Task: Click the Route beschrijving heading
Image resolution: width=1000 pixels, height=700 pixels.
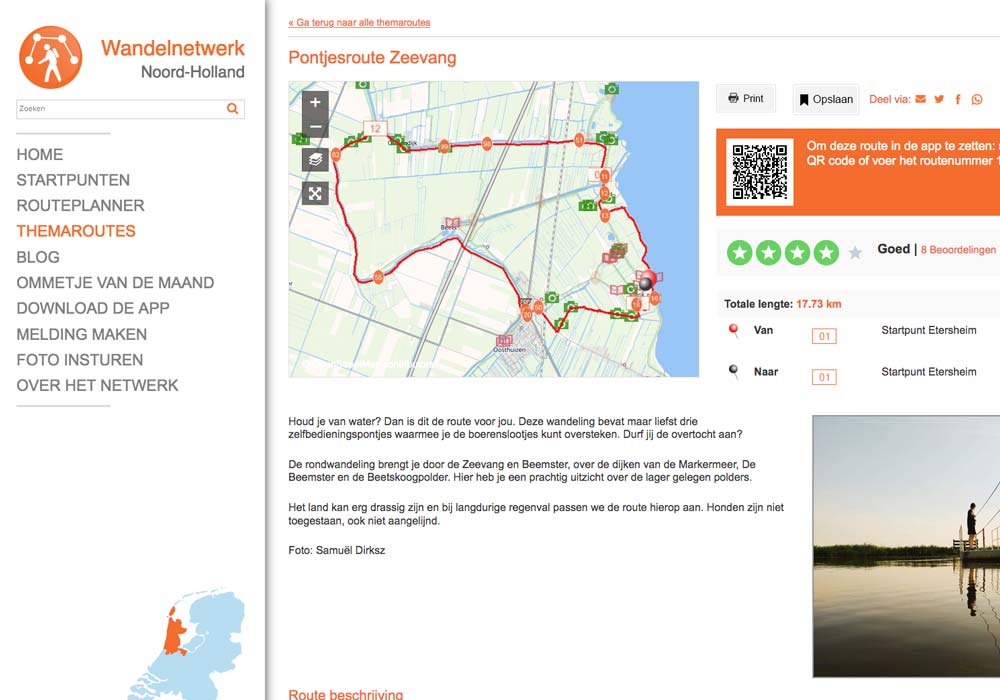Action: point(346,694)
